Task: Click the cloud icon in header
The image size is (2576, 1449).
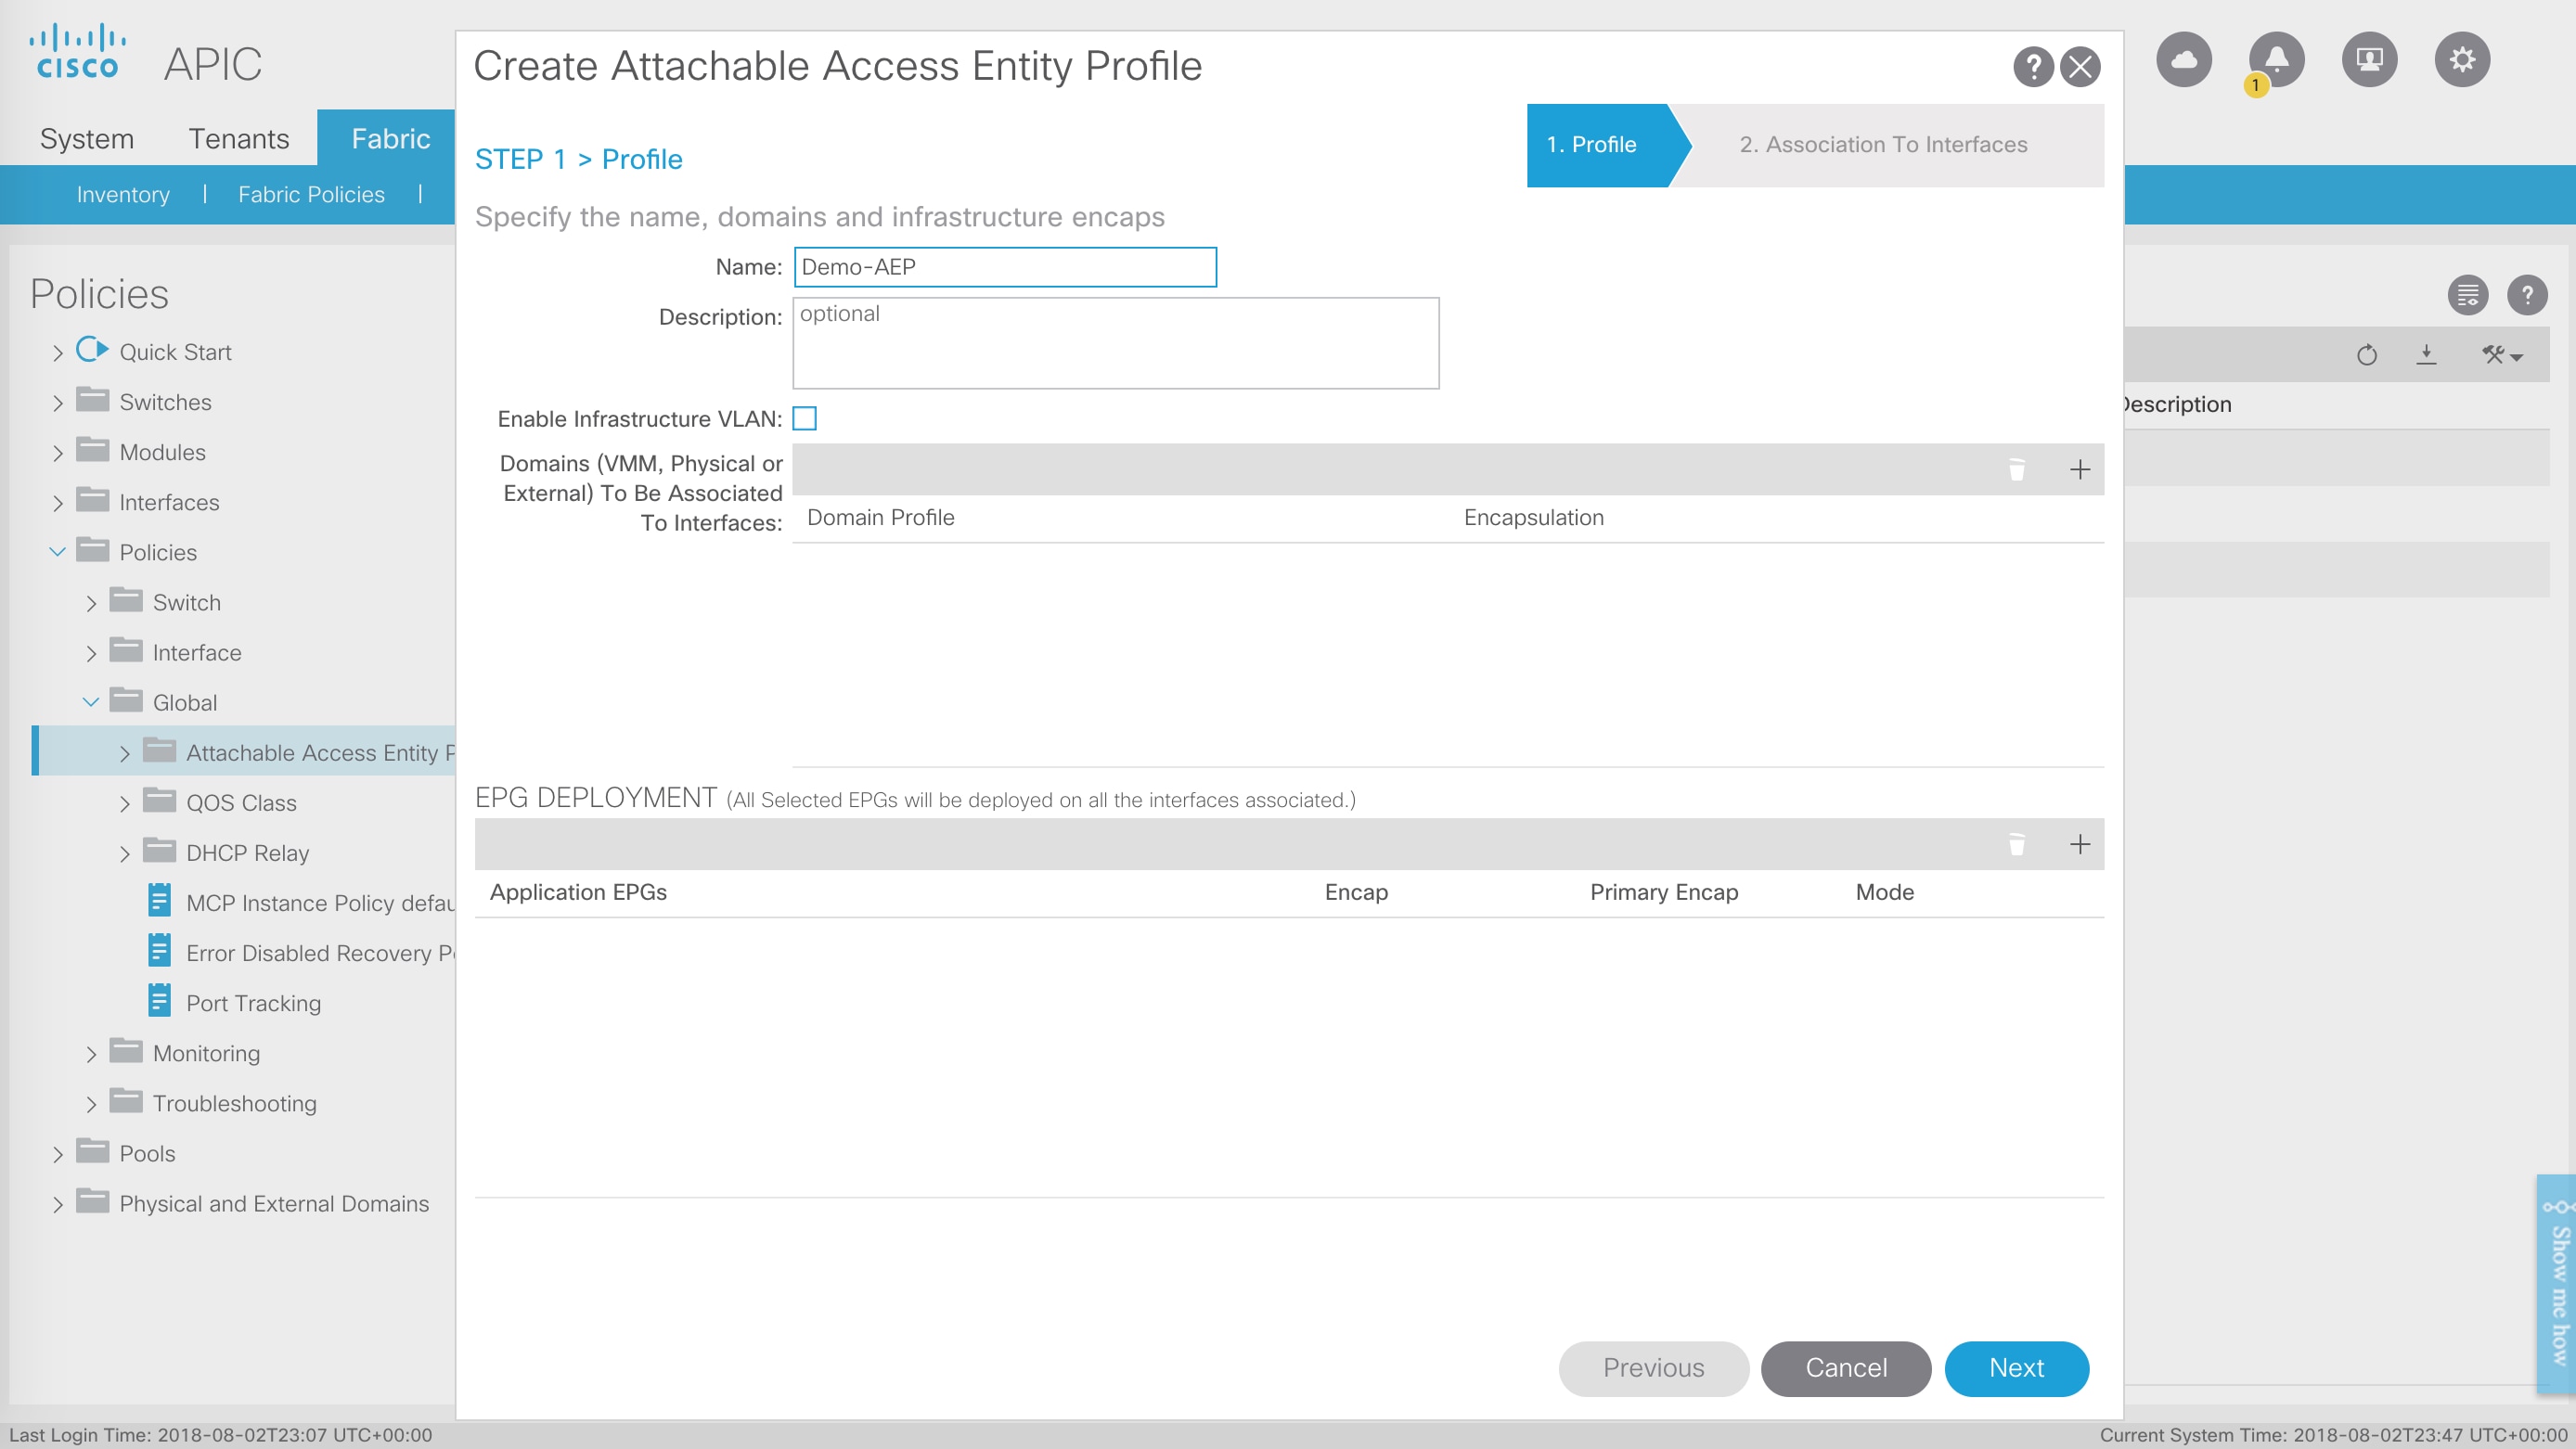Action: pyautogui.click(x=2184, y=60)
